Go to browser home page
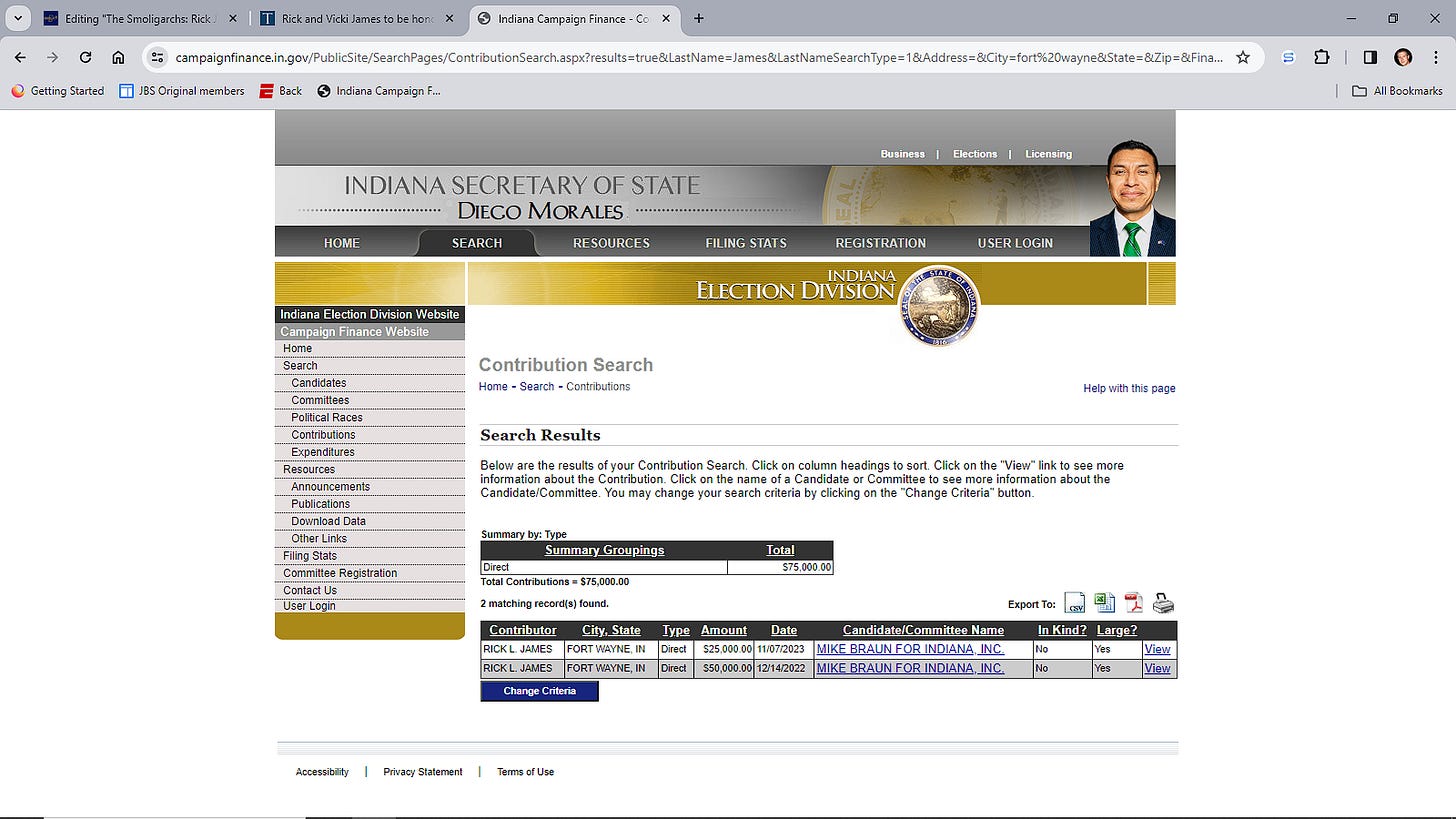 point(118,57)
